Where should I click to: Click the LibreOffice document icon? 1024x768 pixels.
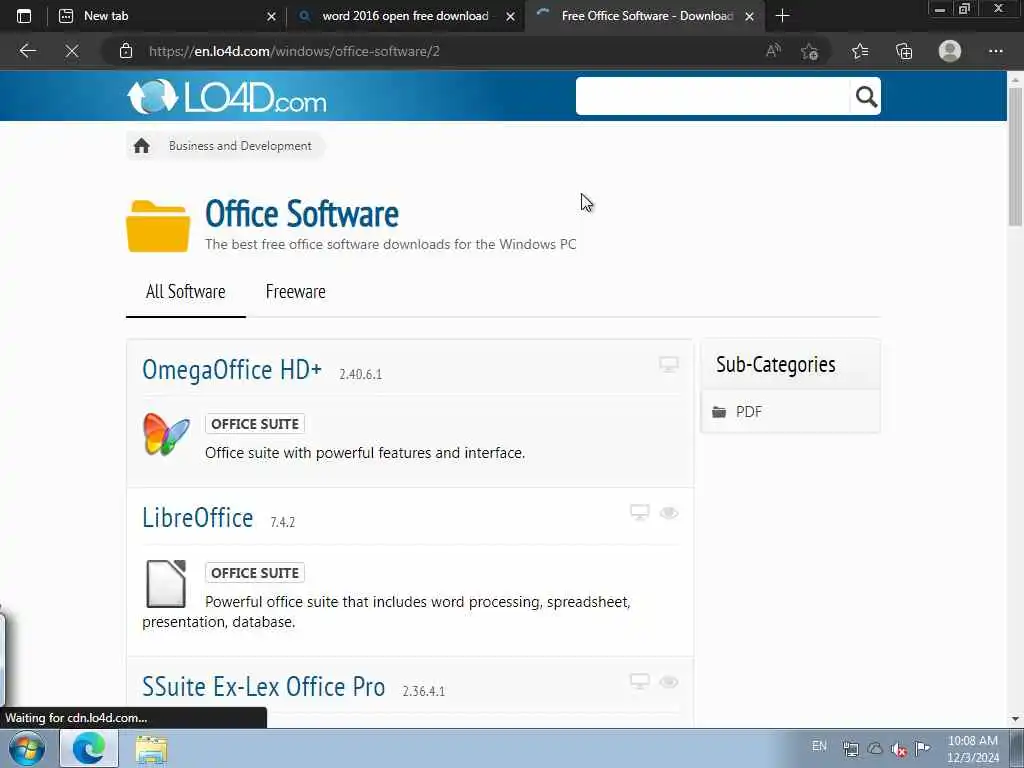tap(166, 583)
